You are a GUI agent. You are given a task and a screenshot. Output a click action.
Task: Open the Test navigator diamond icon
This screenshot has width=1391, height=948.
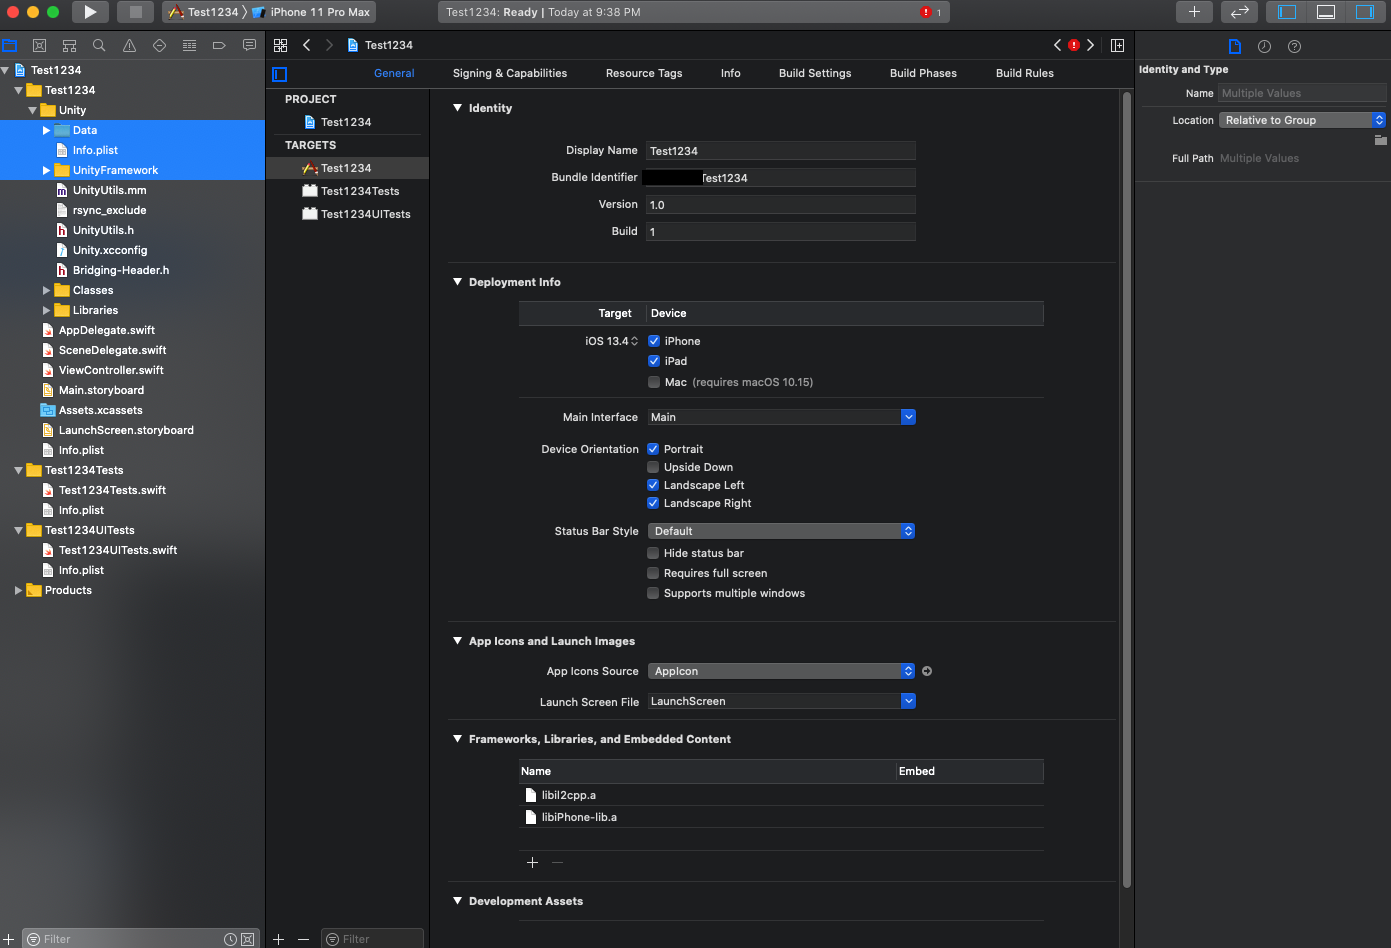(159, 45)
